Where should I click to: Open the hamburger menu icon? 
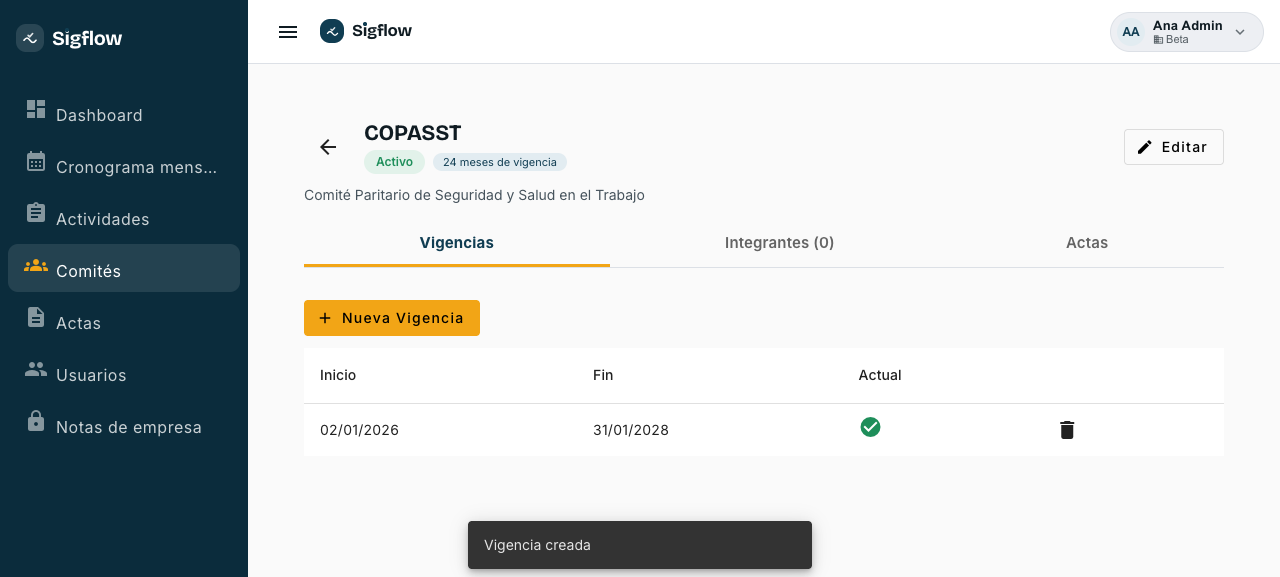pos(288,32)
